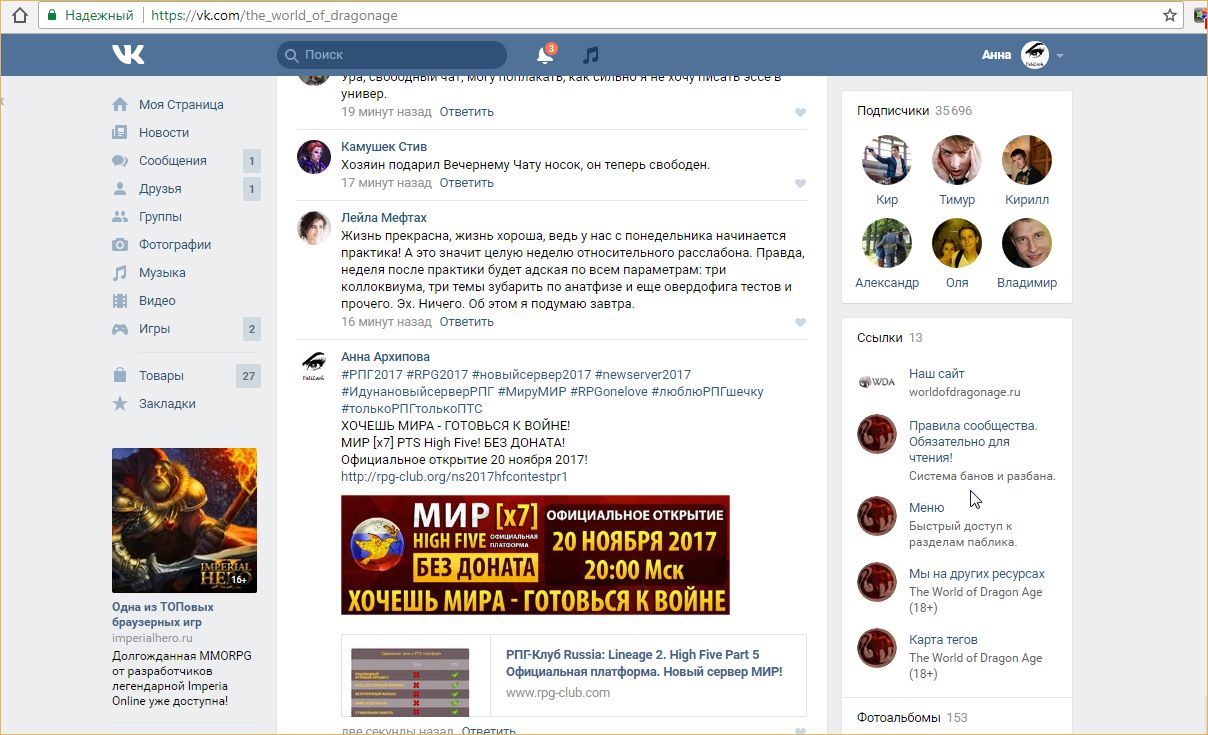Like Камушек Стив's comment with heart
Screen dimensions: 1208x735
pos(800,184)
